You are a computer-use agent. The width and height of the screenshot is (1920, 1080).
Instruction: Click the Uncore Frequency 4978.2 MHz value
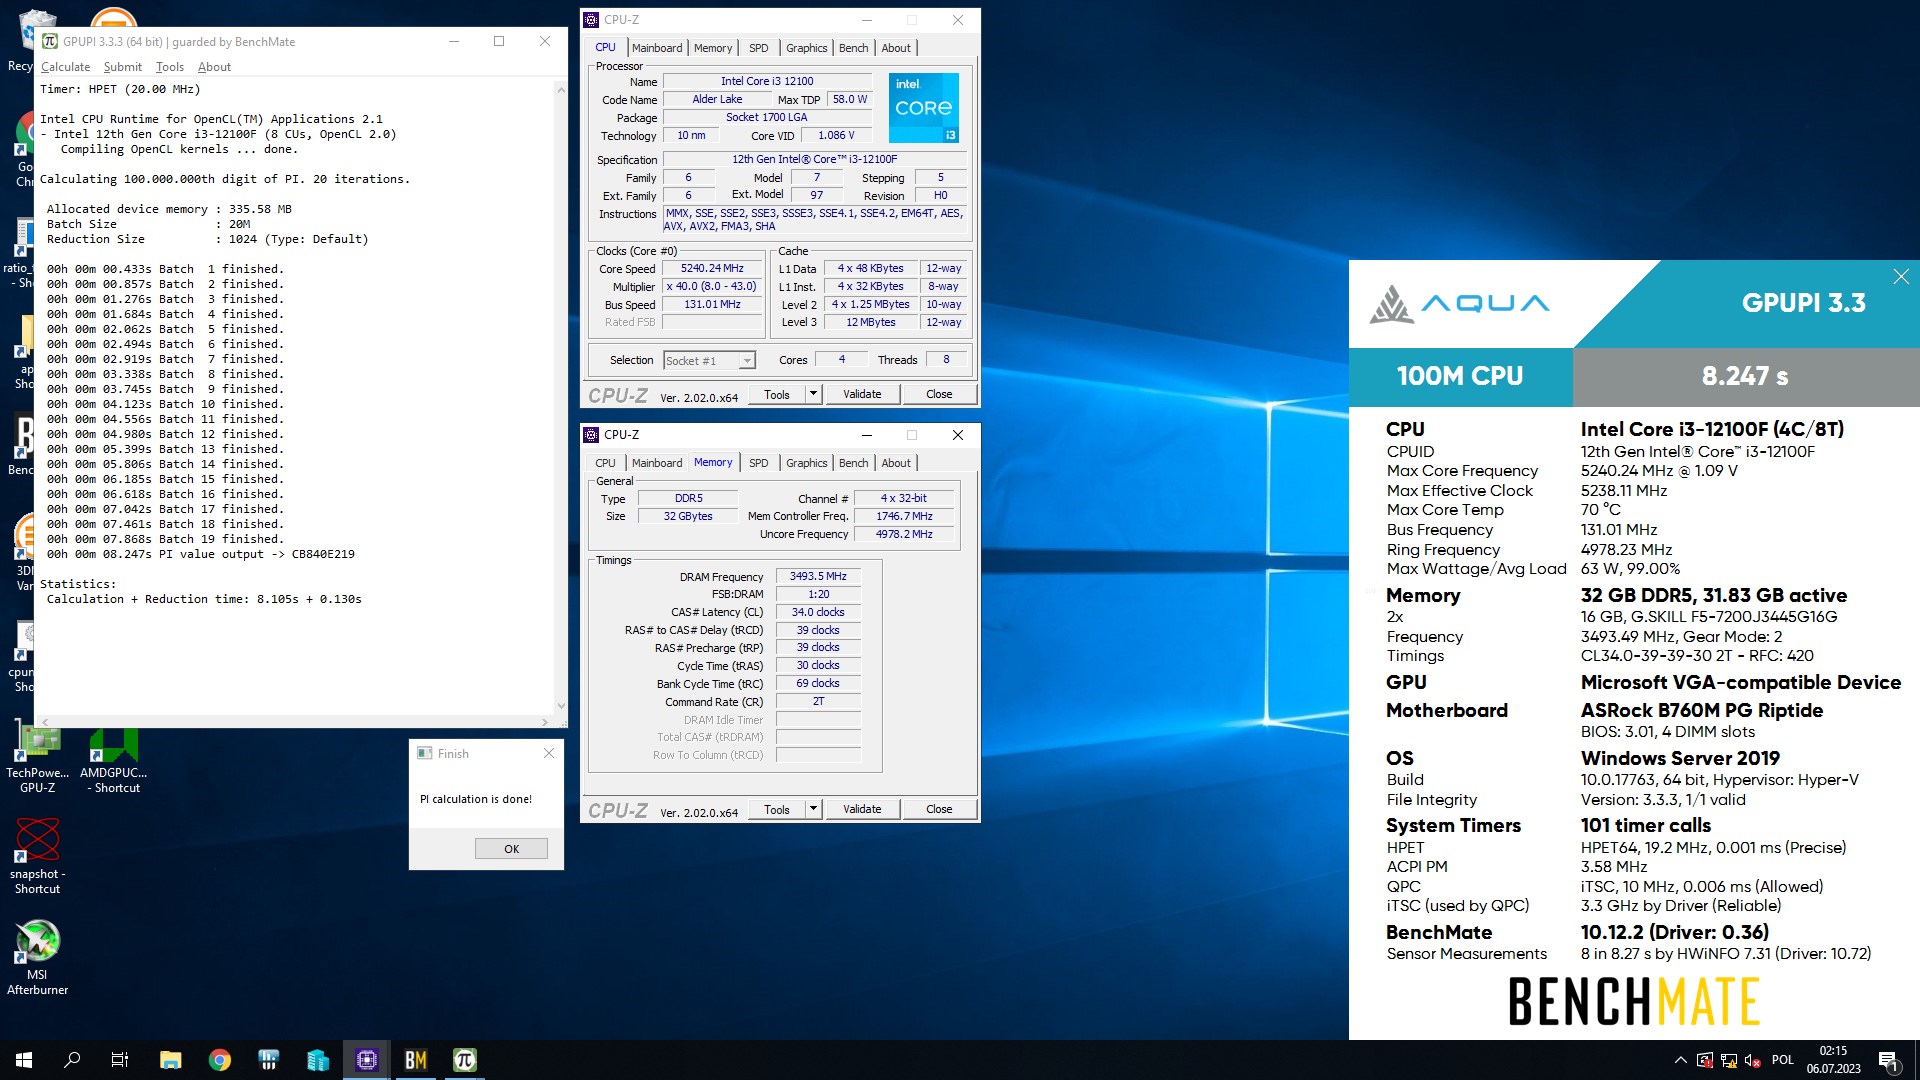click(x=904, y=534)
